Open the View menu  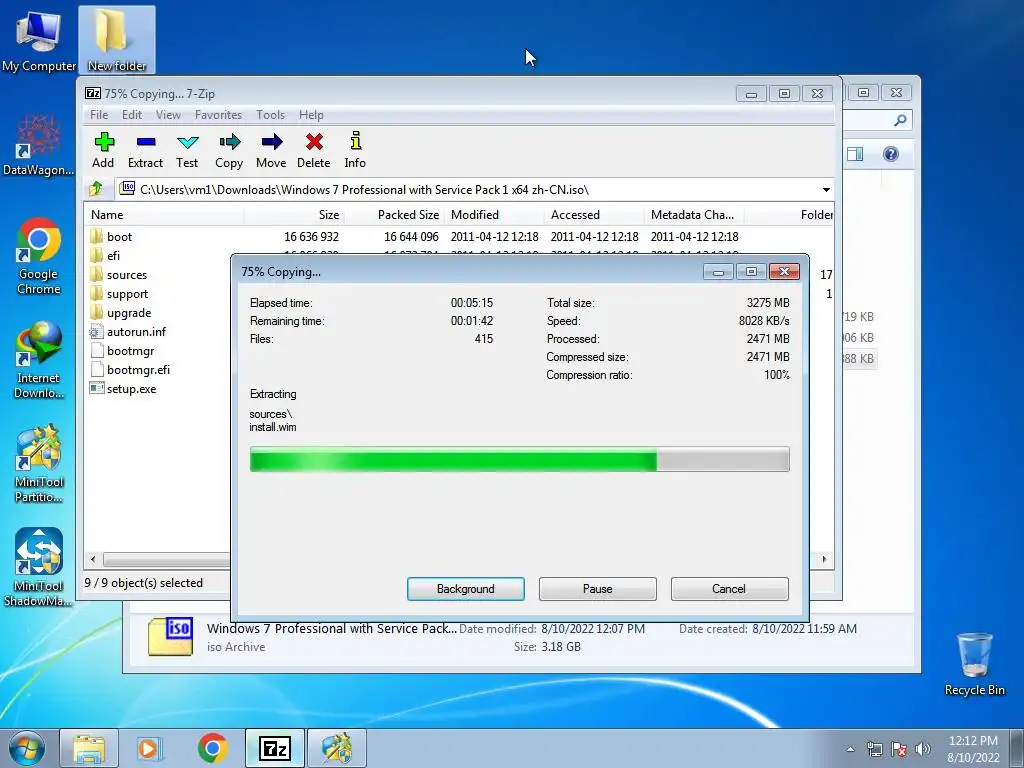click(168, 115)
